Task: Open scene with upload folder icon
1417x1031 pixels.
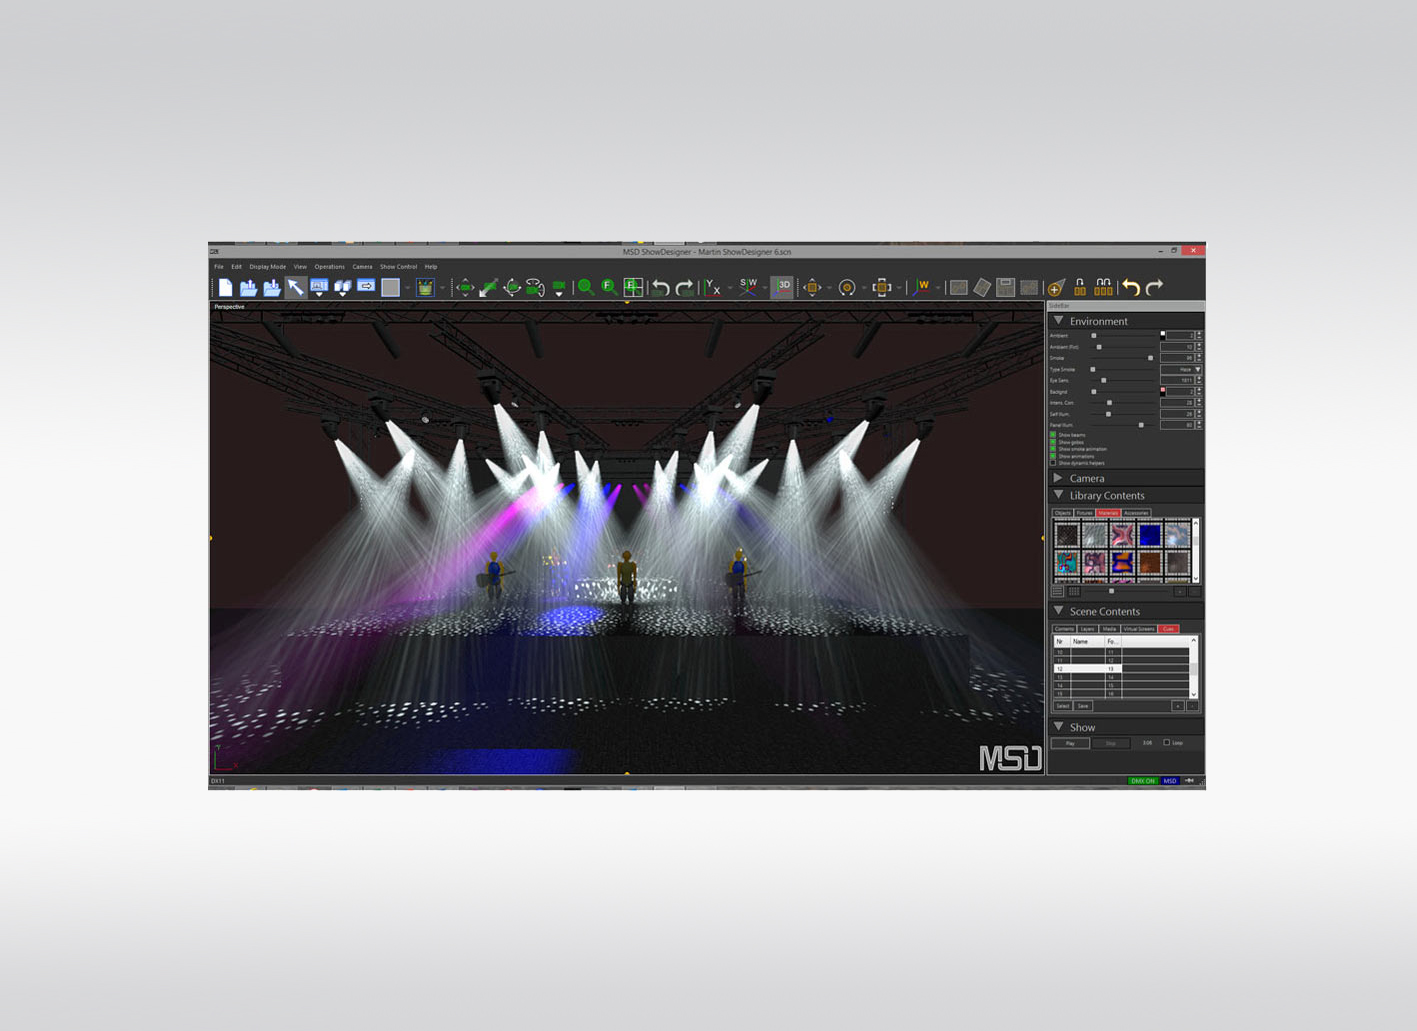Action: click(x=248, y=287)
